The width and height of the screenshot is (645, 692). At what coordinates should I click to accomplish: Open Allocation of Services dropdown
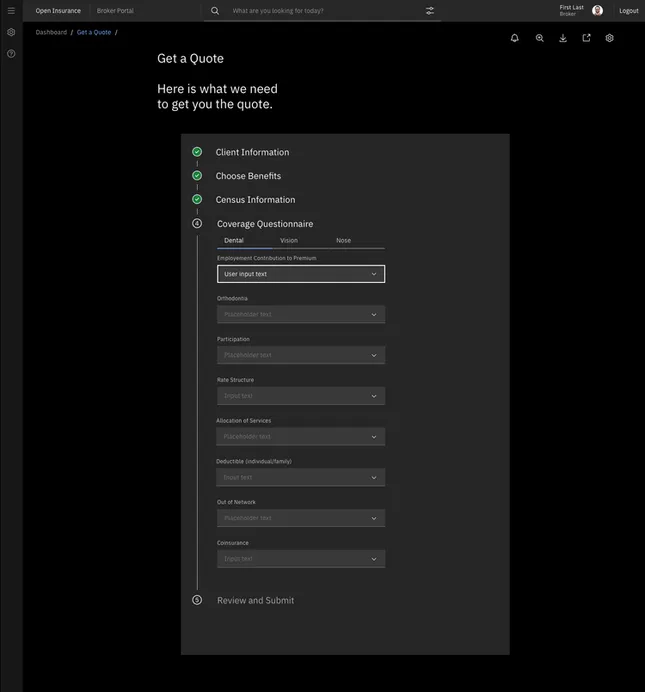(x=301, y=436)
